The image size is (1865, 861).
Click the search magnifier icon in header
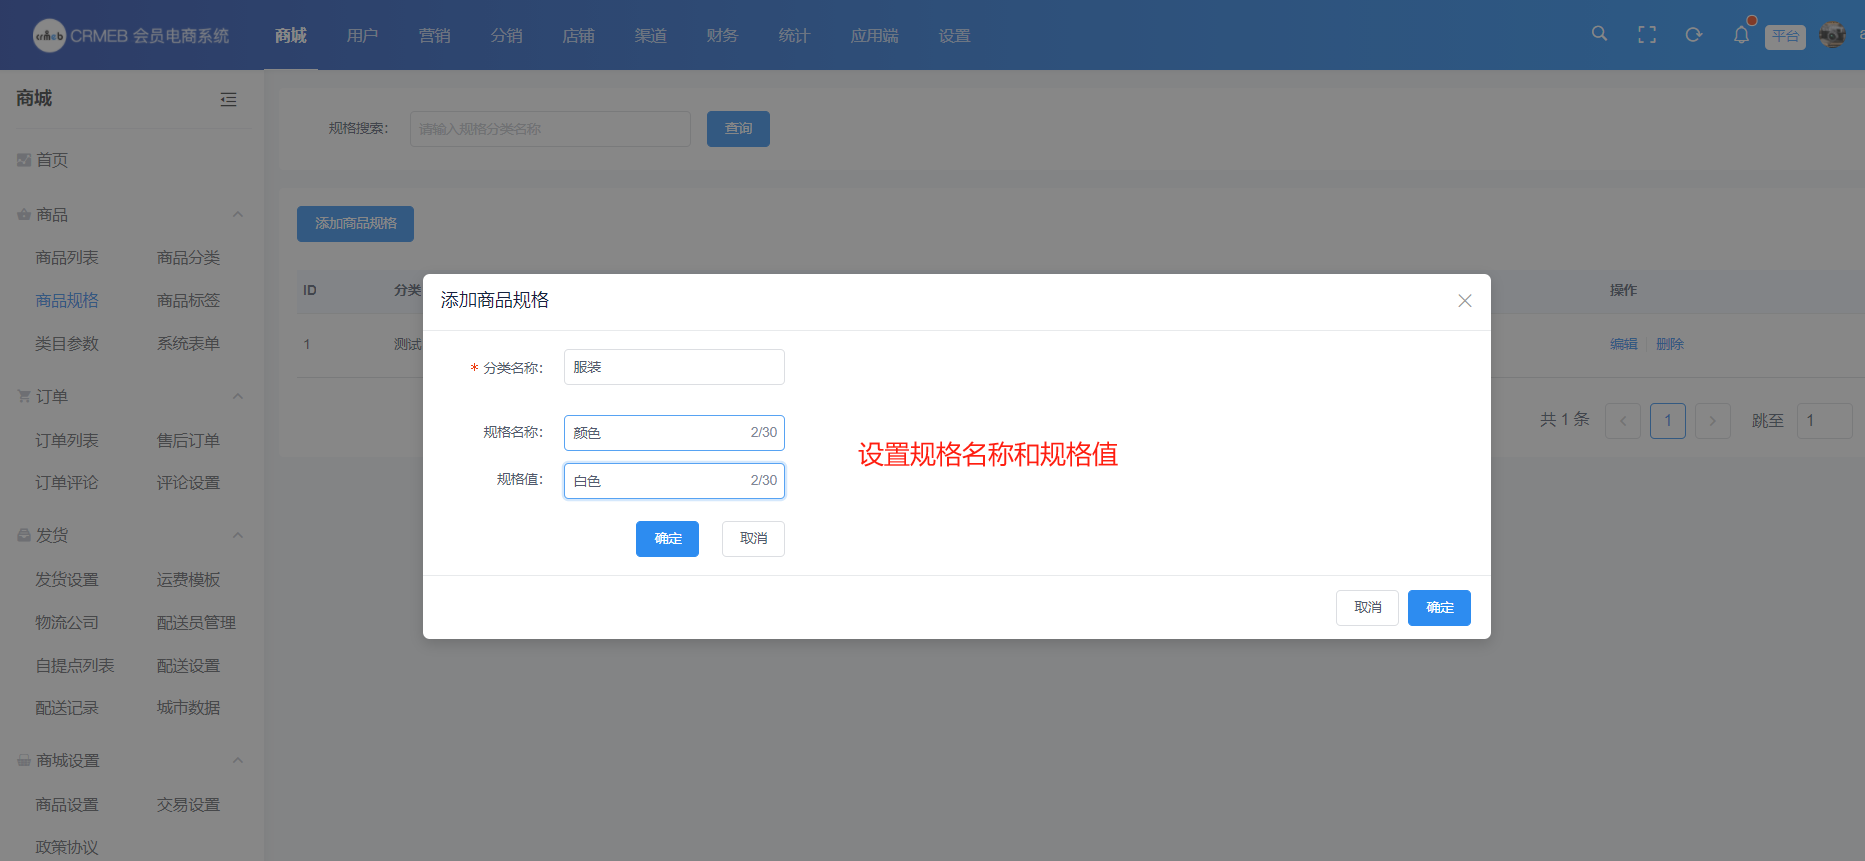(1599, 34)
